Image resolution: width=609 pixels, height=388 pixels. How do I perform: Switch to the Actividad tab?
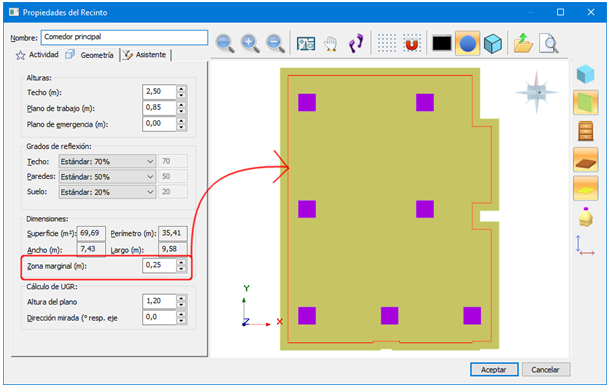tap(37, 55)
